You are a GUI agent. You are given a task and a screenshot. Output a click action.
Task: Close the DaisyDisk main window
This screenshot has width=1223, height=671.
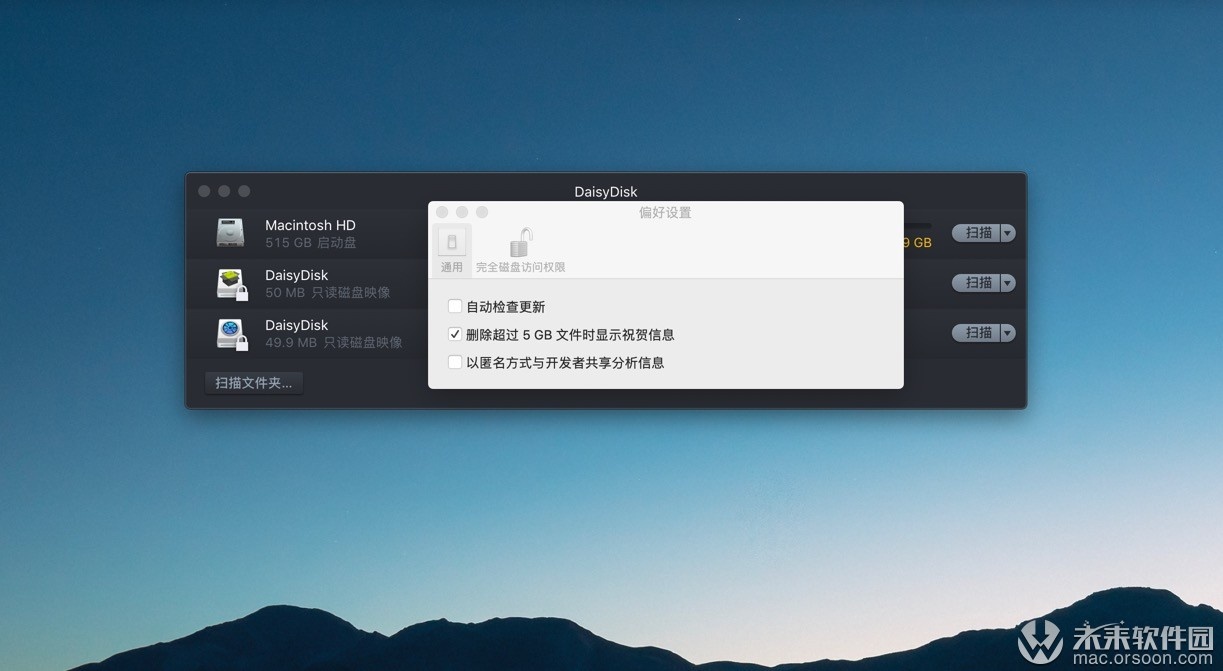click(x=204, y=191)
